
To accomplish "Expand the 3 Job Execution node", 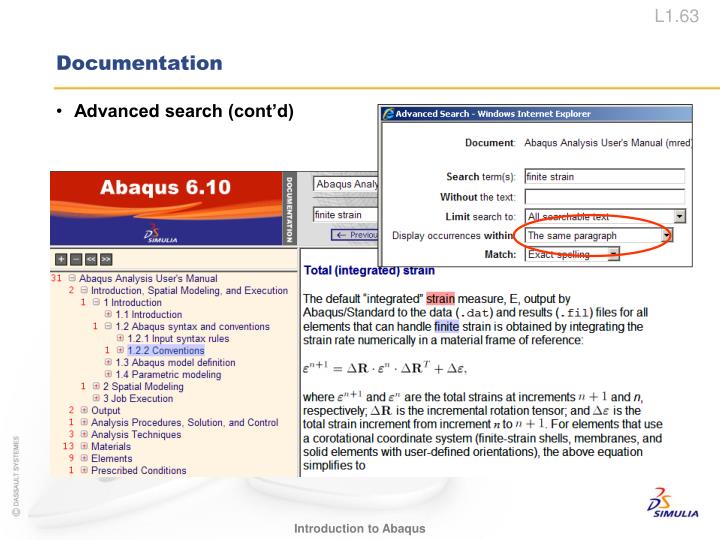I will point(96,398).
